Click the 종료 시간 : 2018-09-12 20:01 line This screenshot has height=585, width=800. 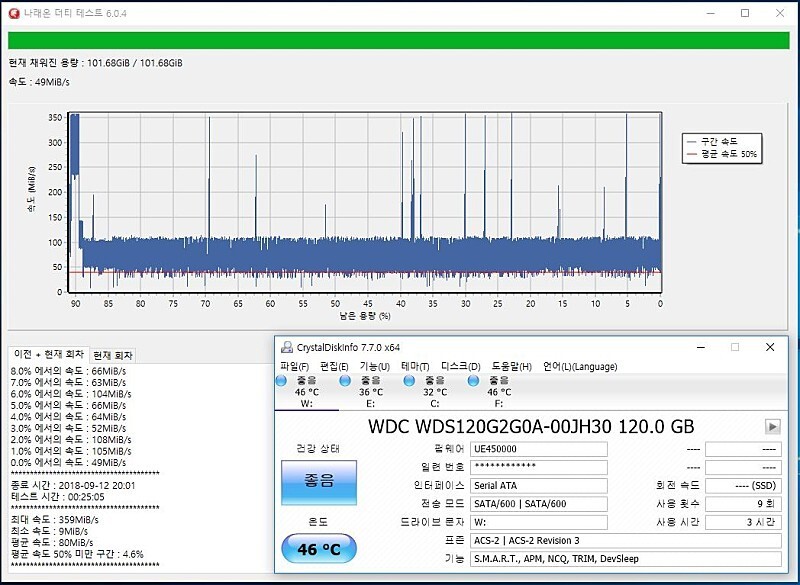coord(73,486)
